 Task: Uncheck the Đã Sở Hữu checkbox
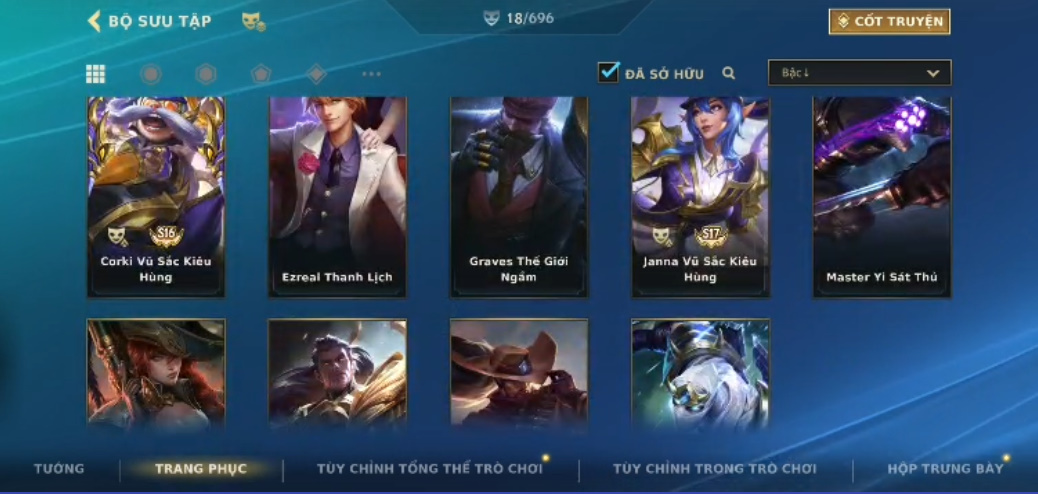(608, 72)
